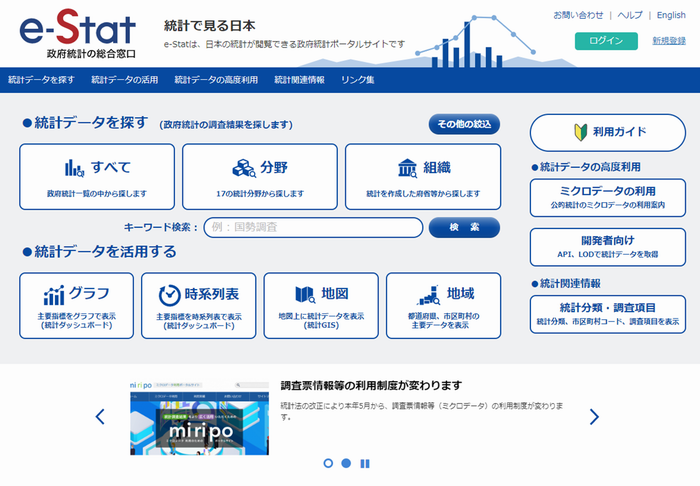Click すべて card title text

coord(111,167)
